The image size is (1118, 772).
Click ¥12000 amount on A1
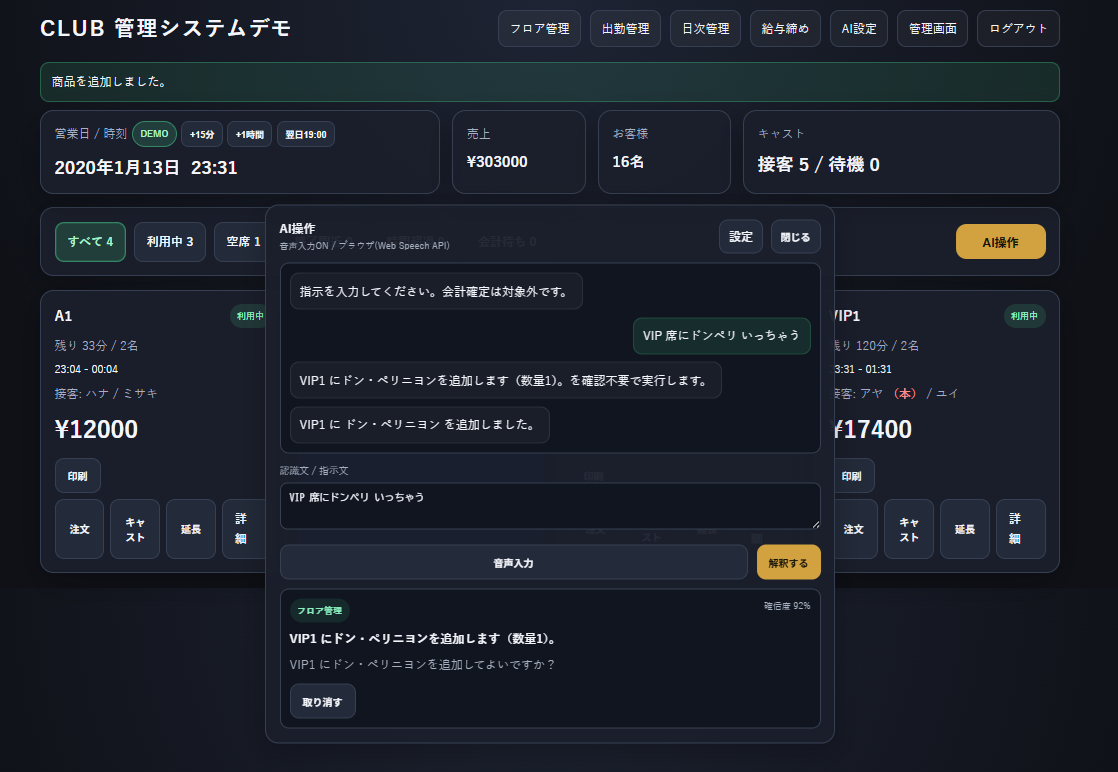pos(96,429)
